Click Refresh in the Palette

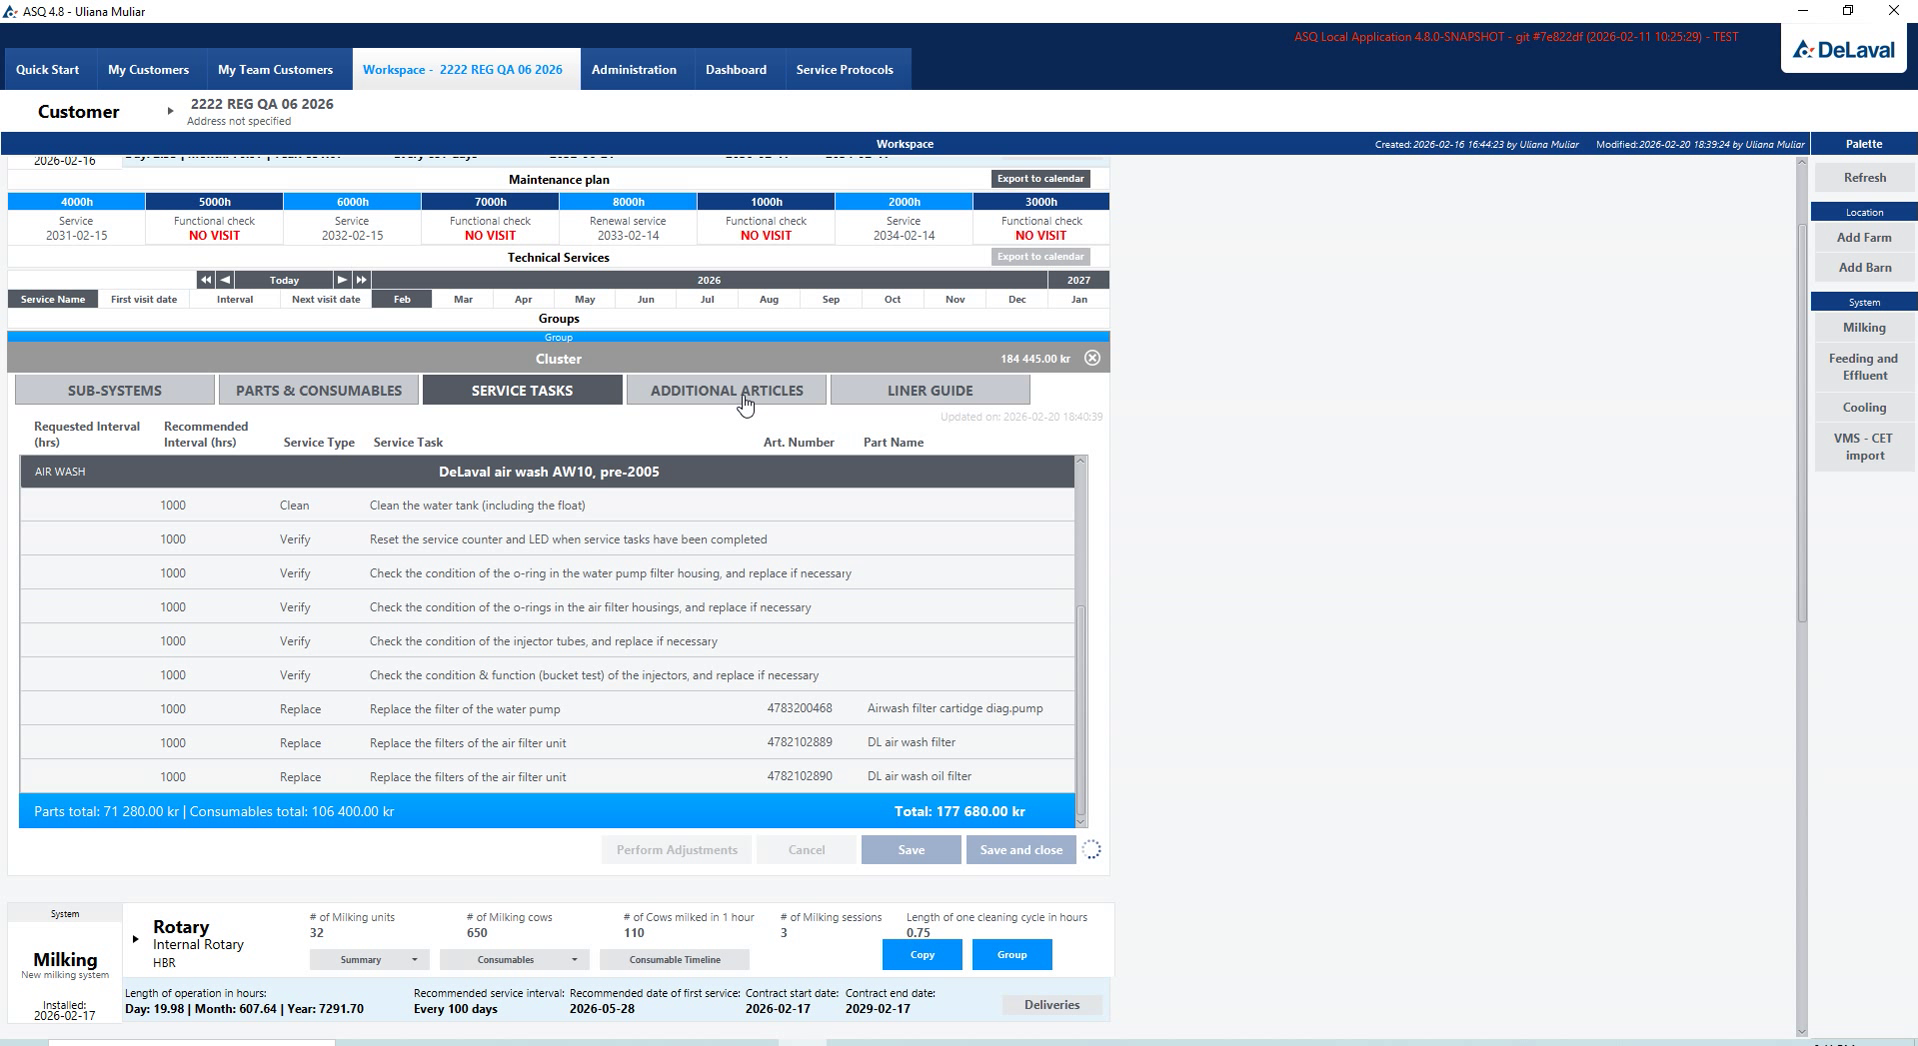(x=1864, y=178)
